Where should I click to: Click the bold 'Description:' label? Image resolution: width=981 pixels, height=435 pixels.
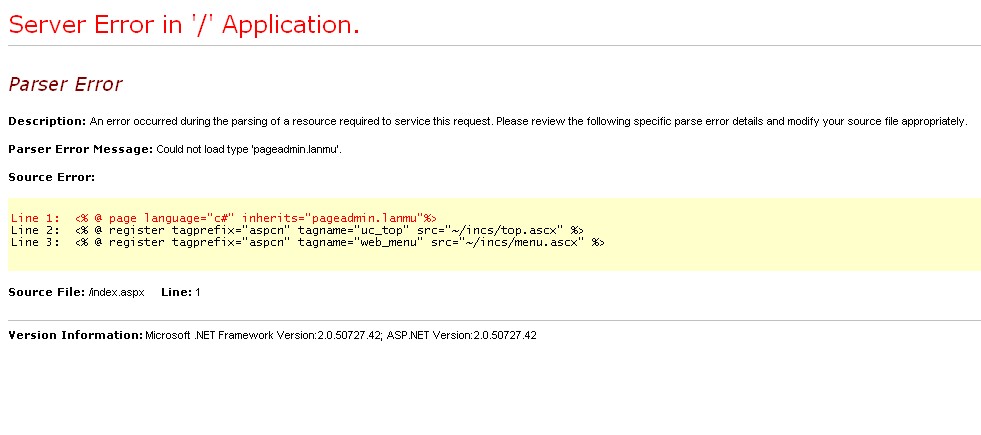pyautogui.click(x=47, y=121)
